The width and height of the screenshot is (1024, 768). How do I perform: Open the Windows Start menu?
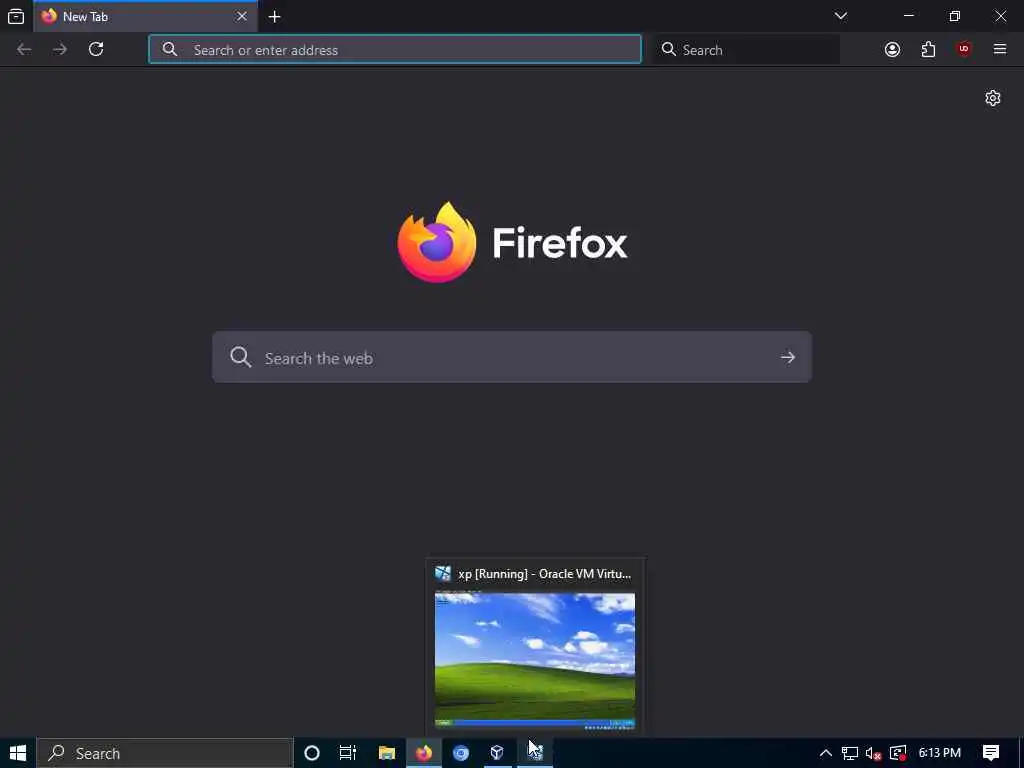(x=18, y=753)
